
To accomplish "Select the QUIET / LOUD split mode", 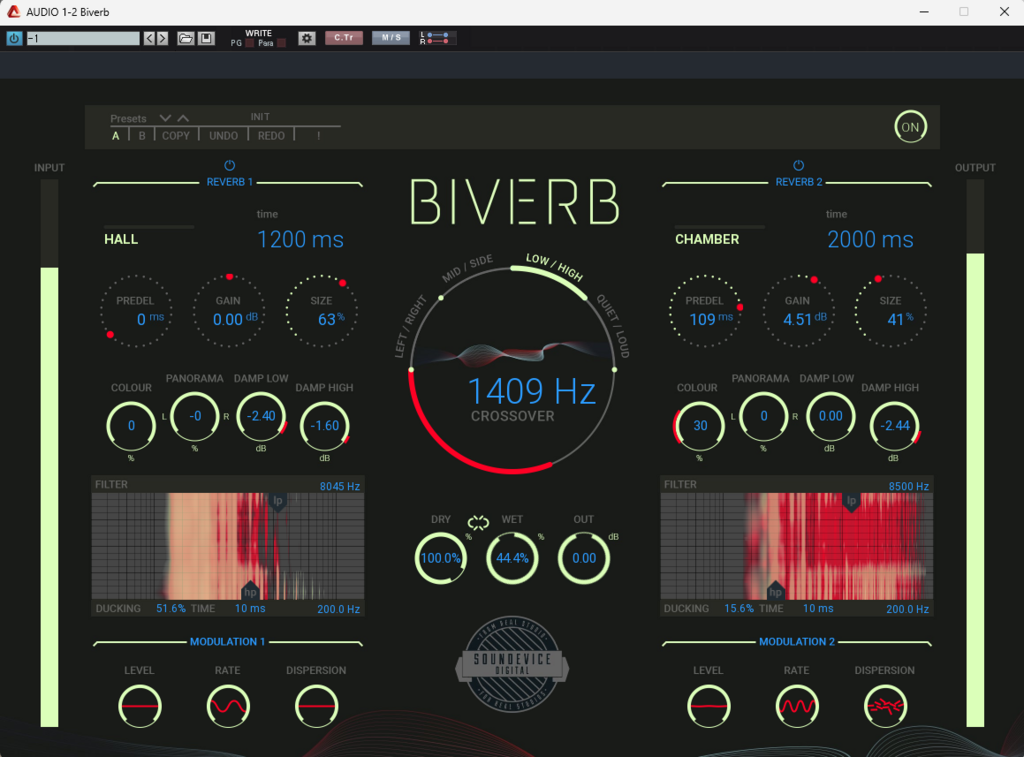I will (613, 326).
